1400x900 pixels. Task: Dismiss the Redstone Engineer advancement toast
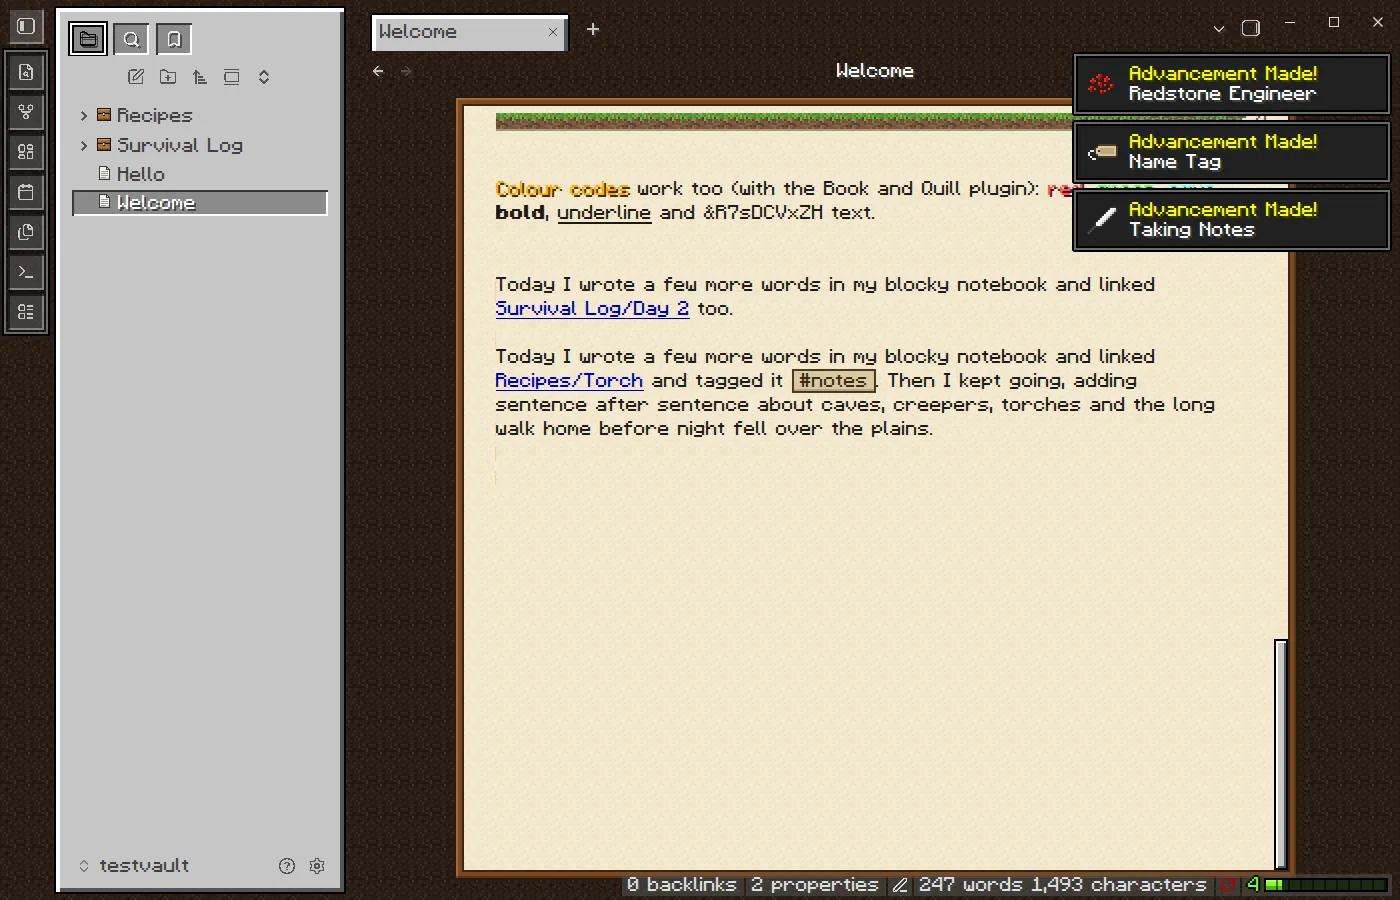[1231, 84]
